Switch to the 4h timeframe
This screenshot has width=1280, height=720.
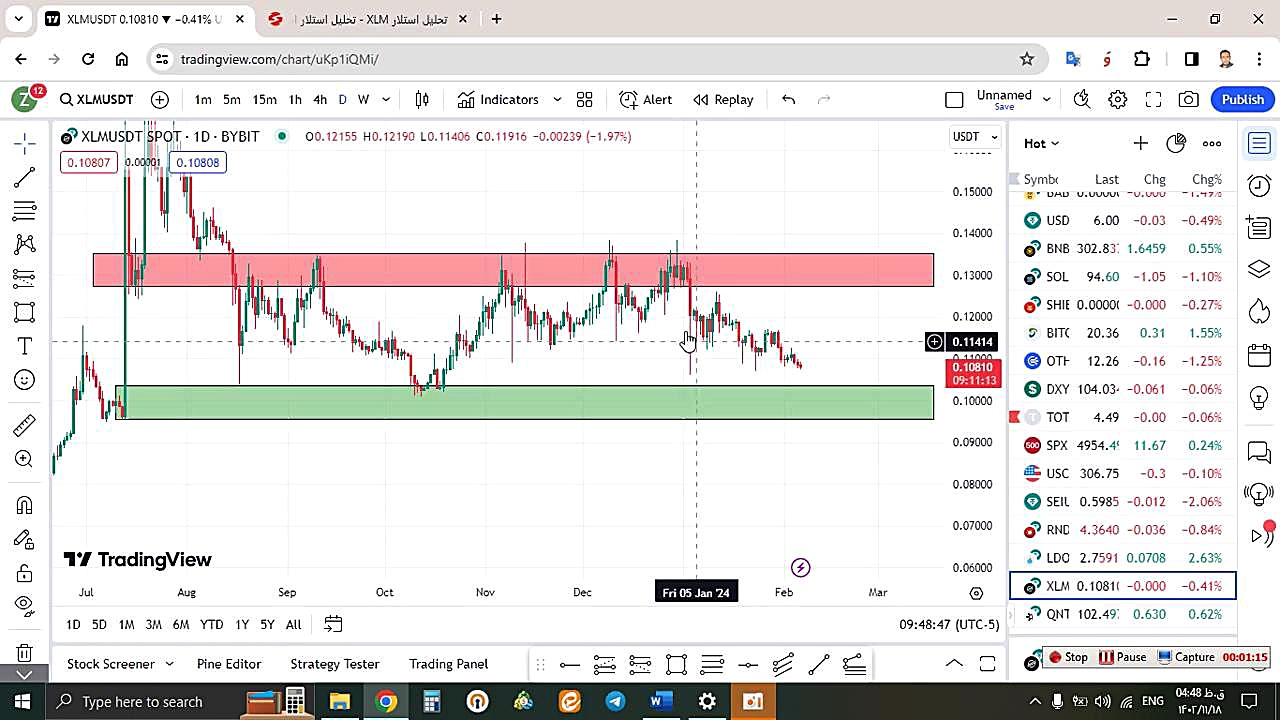click(x=320, y=99)
